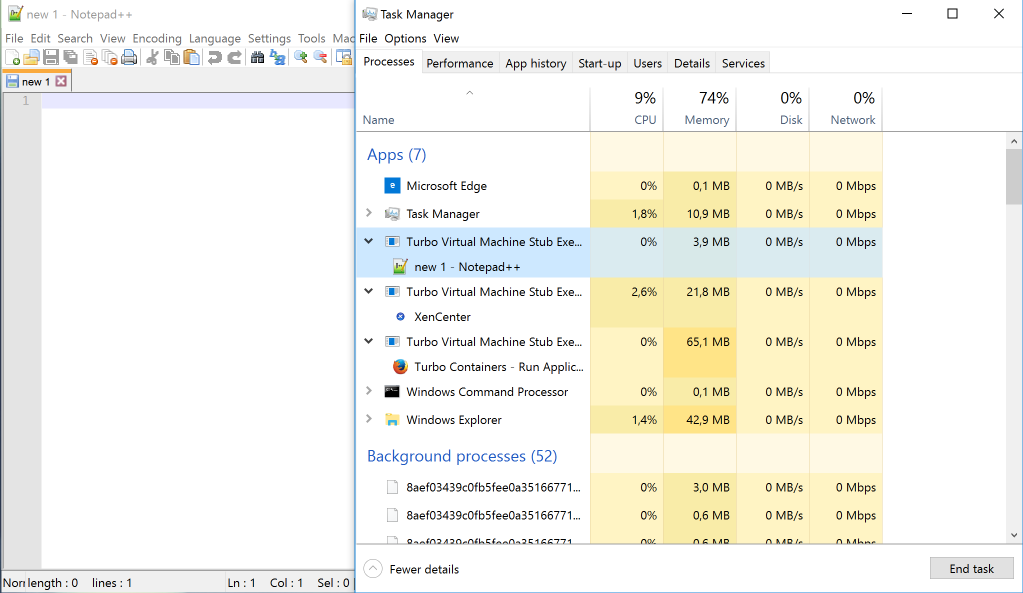Collapse the Turbo stub group containing Notepad++
The image size is (1023, 593).
[369, 241]
